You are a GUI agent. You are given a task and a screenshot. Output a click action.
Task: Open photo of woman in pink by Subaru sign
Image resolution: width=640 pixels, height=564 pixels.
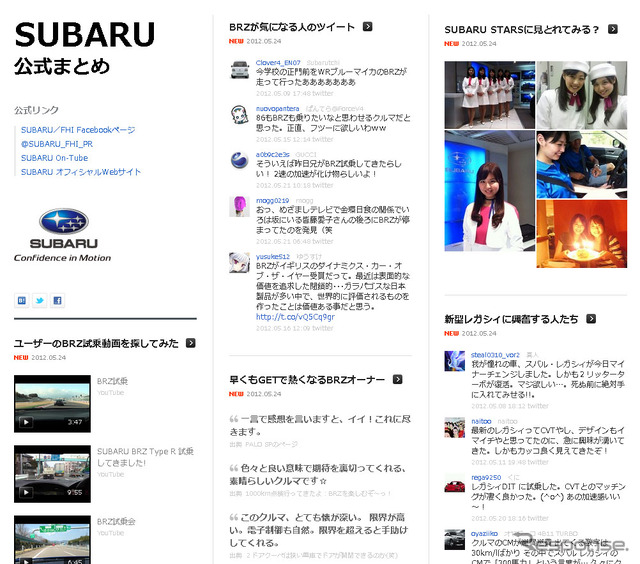pyautogui.click(x=489, y=191)
